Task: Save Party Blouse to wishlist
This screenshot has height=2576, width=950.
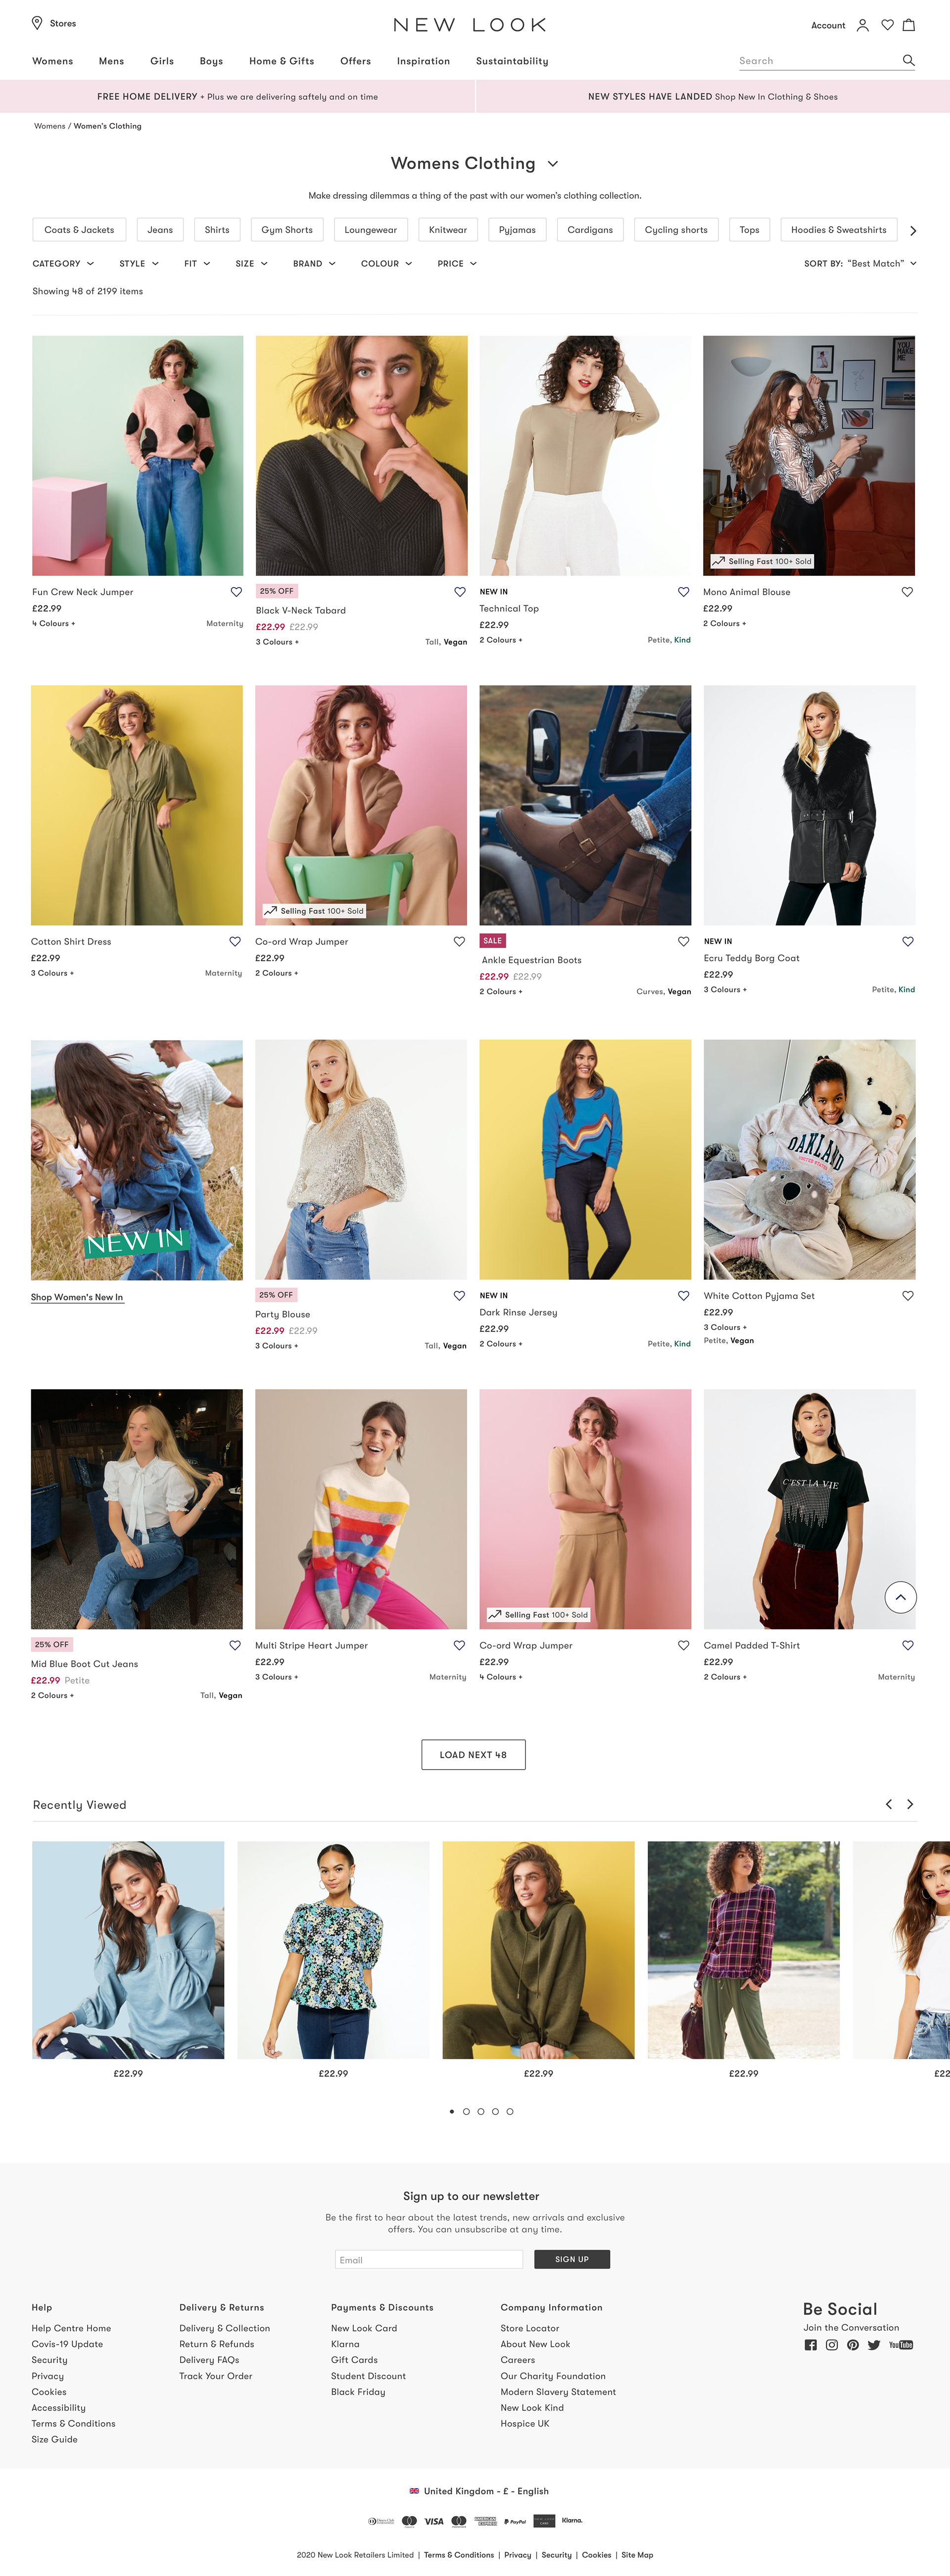Action: pos(459,1295)
